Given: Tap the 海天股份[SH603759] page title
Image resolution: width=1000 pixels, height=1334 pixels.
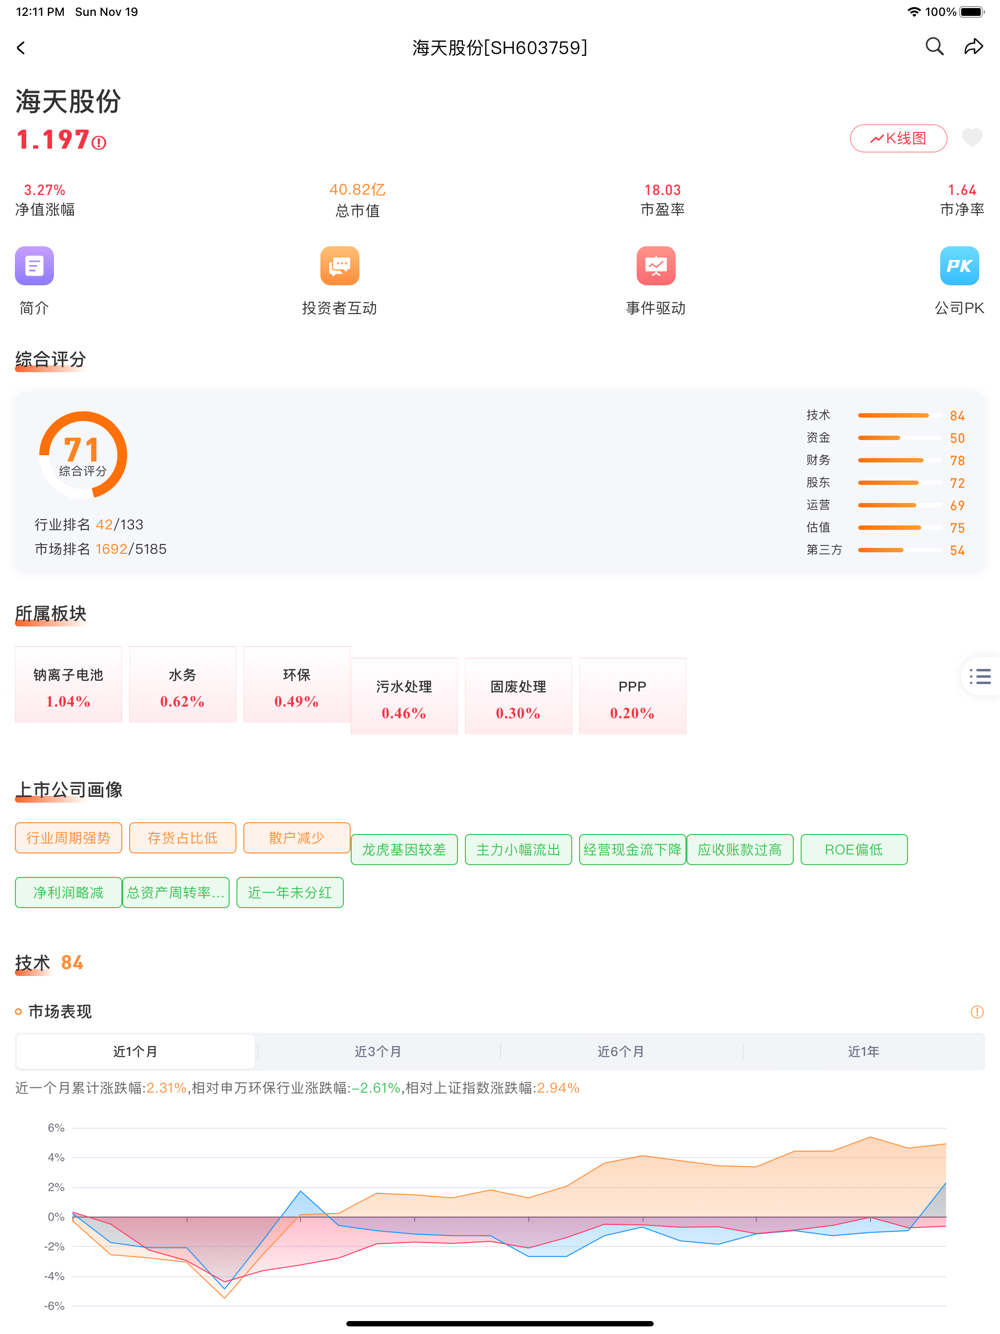Looking at the screenshot, I should coord(500,48).
